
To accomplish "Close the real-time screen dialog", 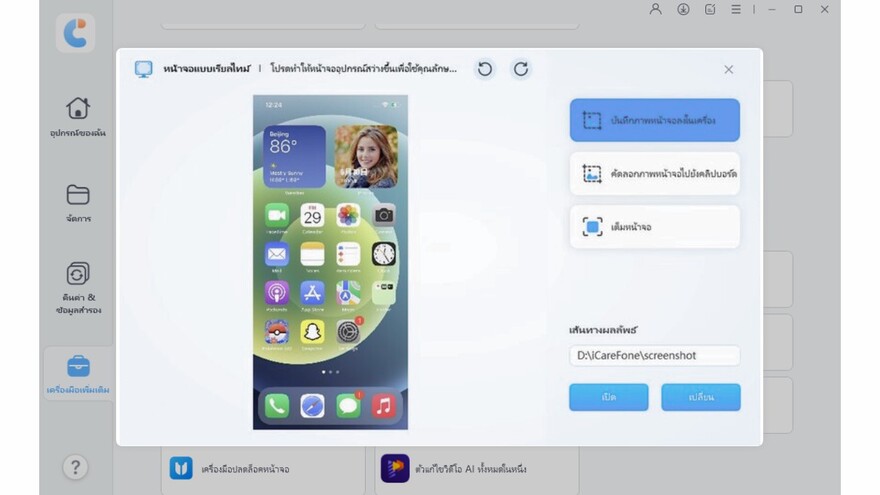I will click(728, 69).
